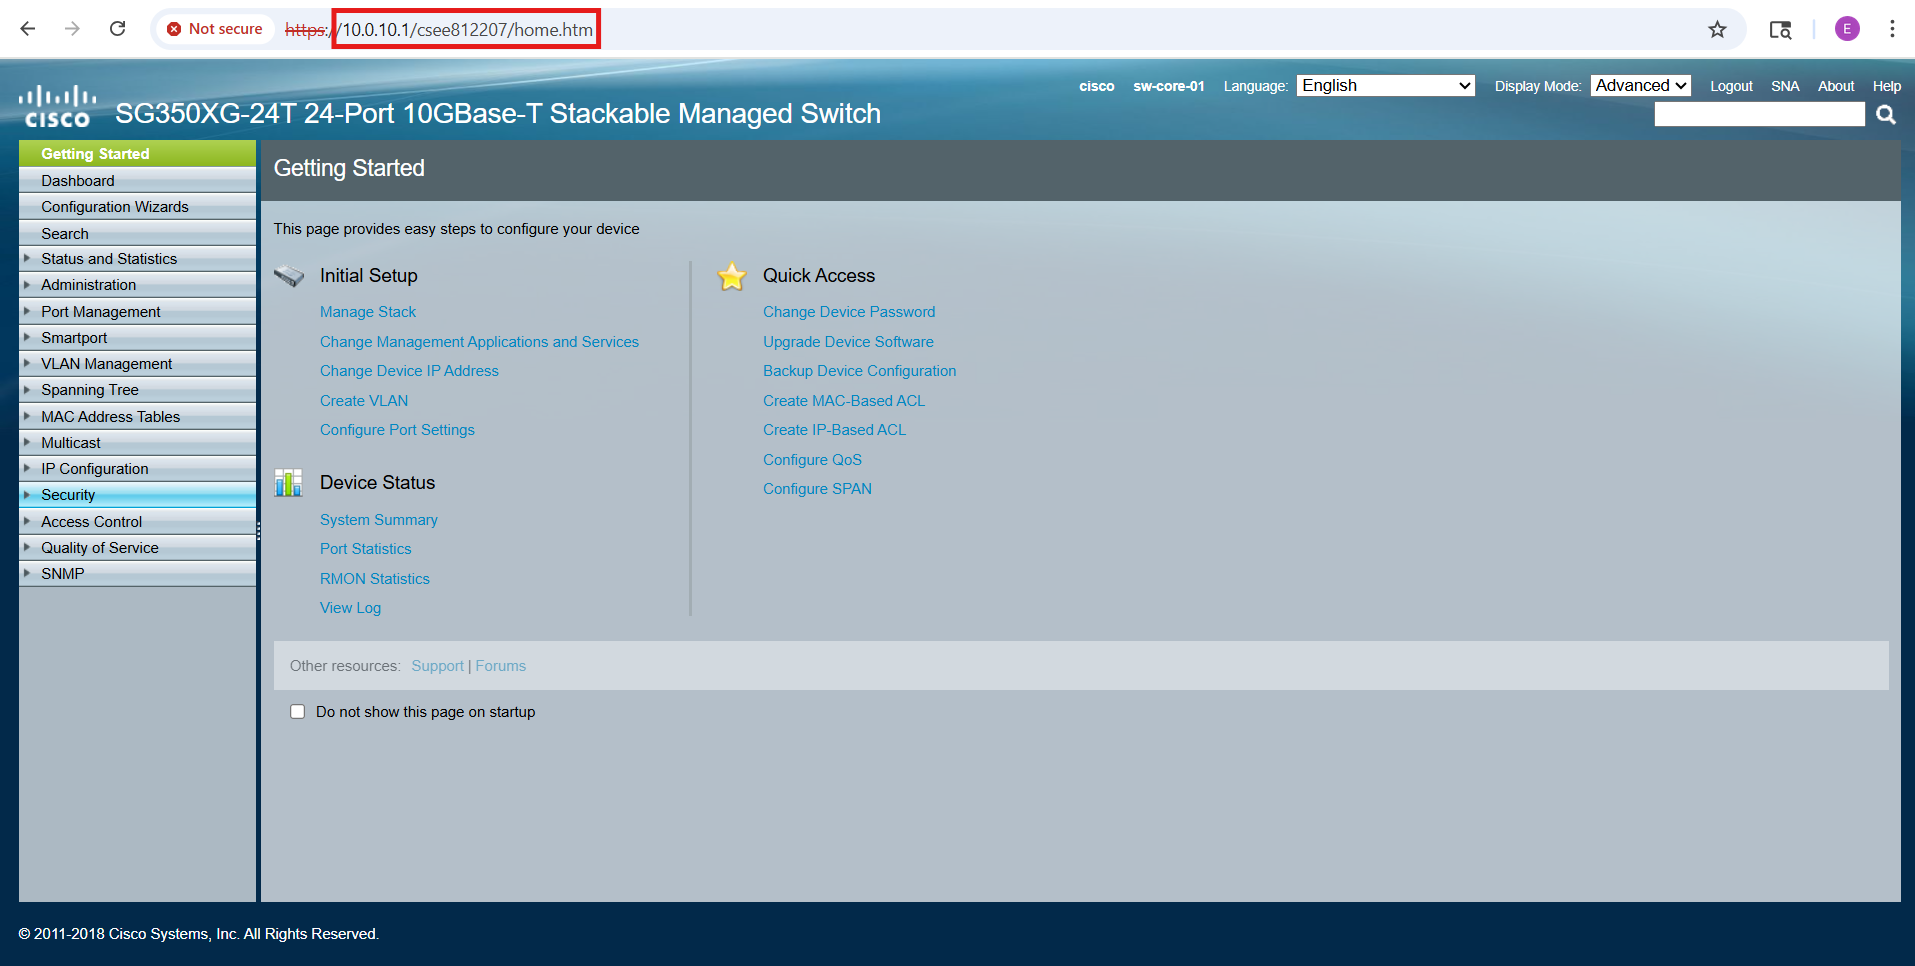
Task: Reload the page in the browser
Action: (x=117, y=29)
